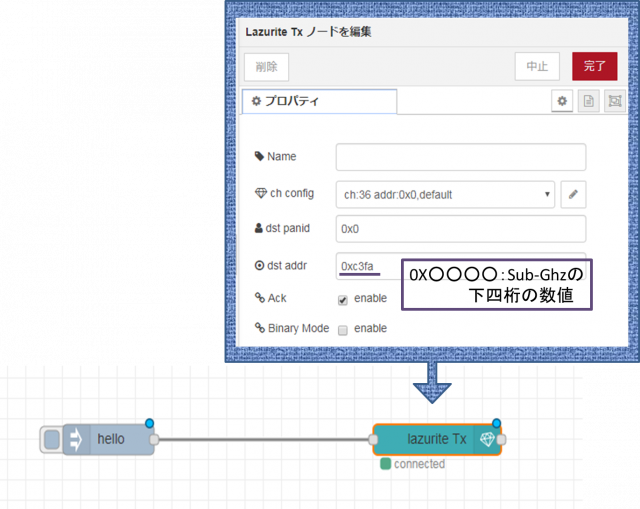Image resolution: width=640 pixels, height=509 pixels.
Task: Open node settings gear icon
Action: click(562, 101)
